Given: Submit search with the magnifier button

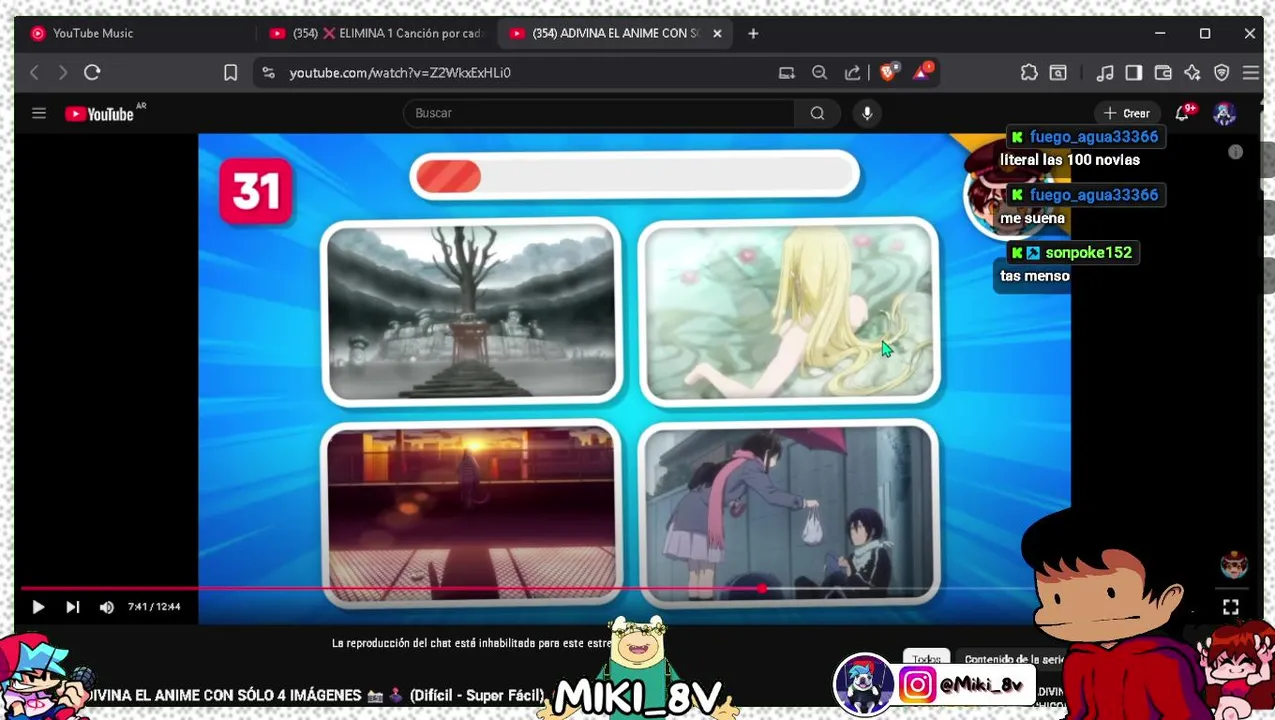Looking at the screenshot, I should pos(817,113).
